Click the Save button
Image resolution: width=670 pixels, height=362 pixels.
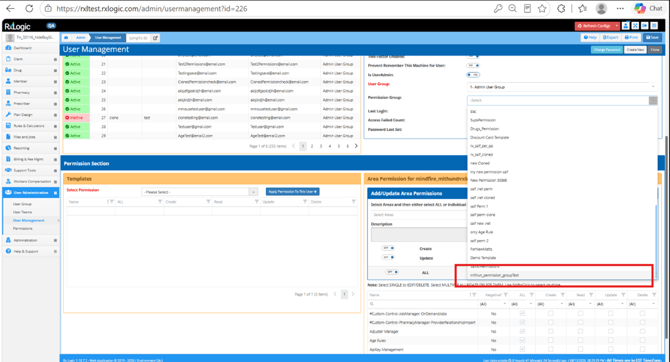(652, 38)
